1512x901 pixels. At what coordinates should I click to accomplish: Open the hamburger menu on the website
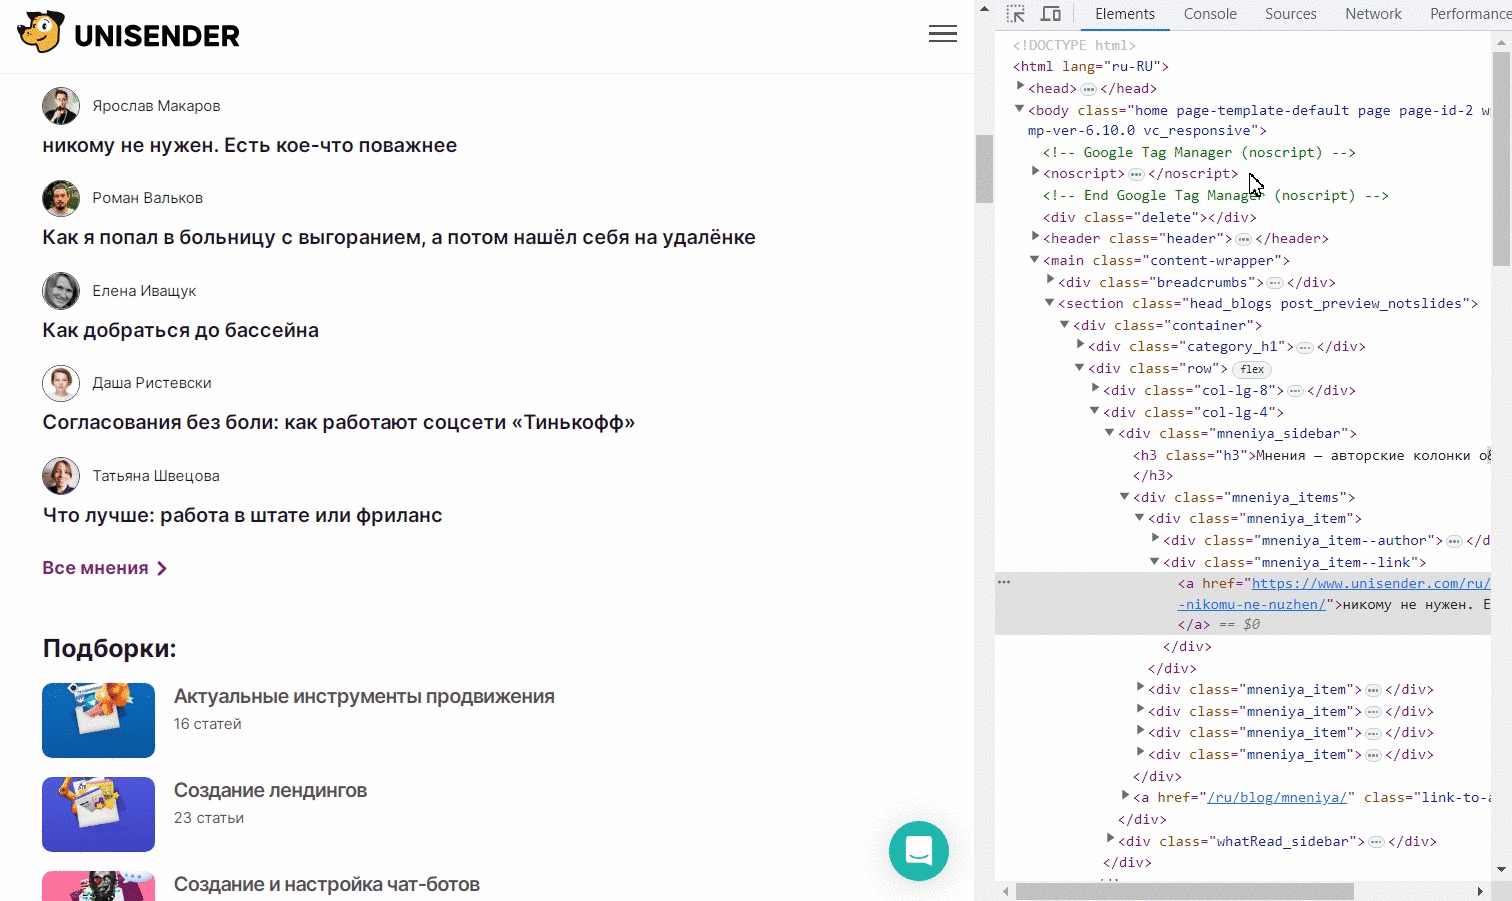[943, 34]
